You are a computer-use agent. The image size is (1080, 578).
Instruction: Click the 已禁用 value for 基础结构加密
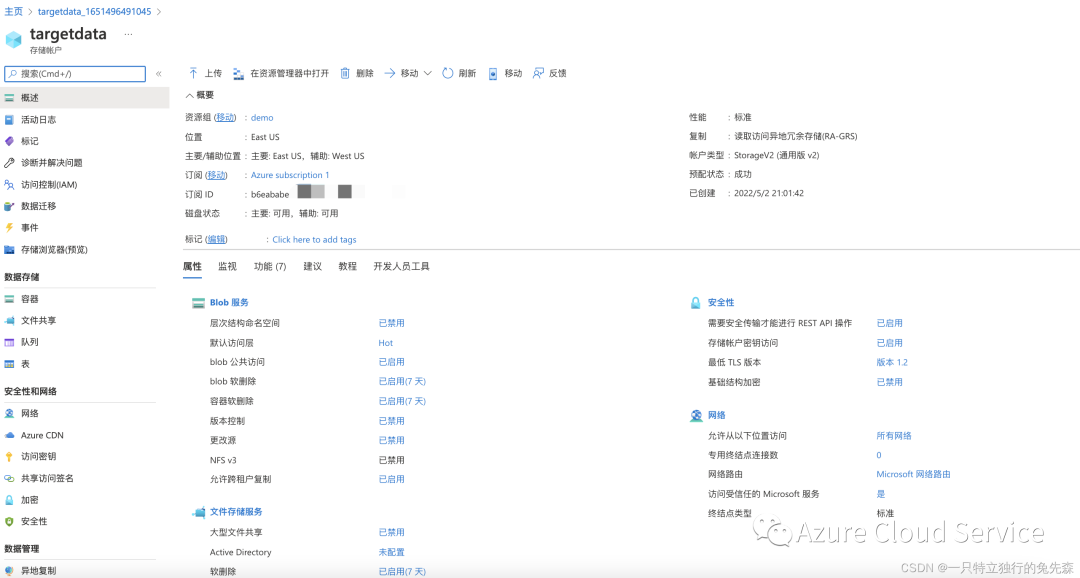[889, 382]
